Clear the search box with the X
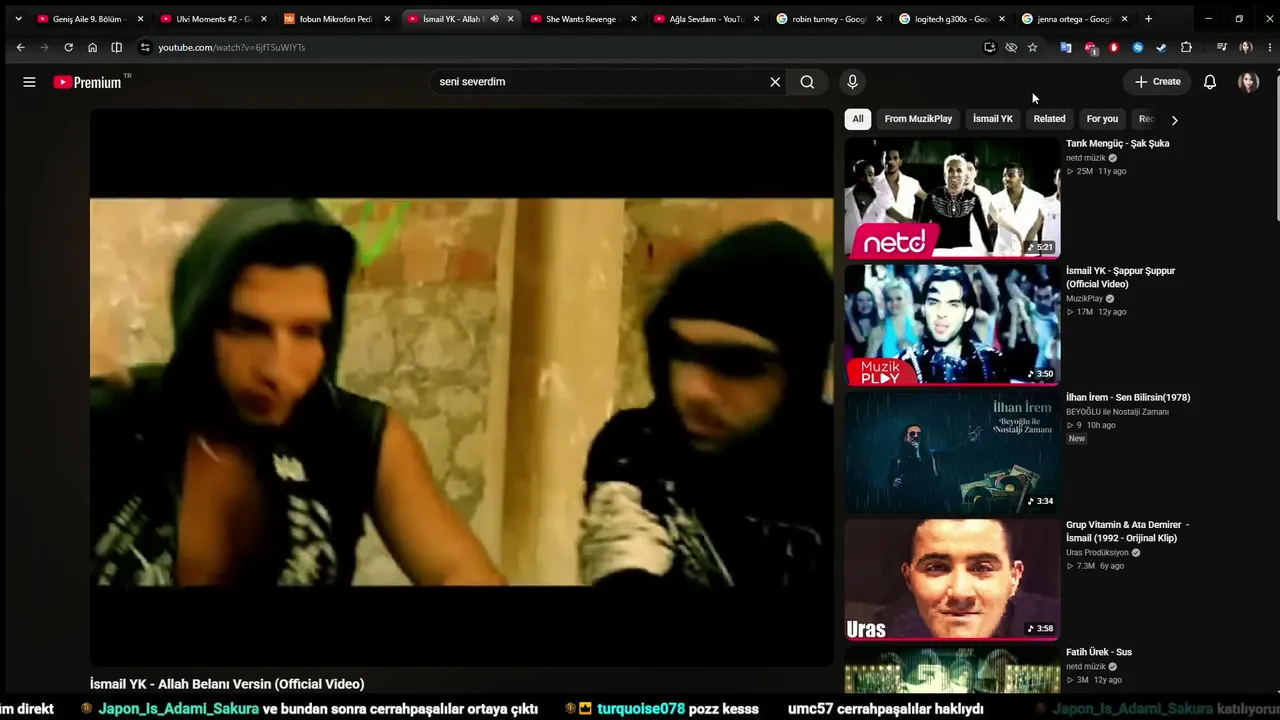 tap(775, 82)
